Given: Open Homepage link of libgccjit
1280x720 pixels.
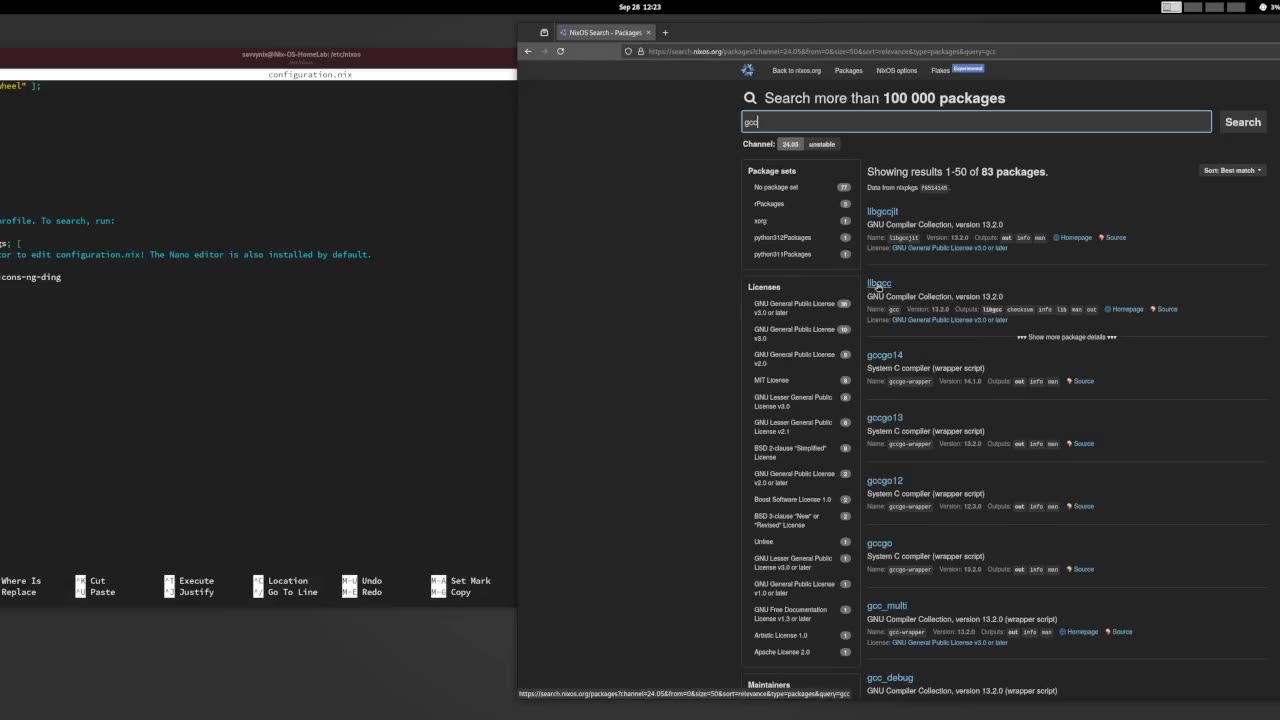Looking at the screenshot, I should pyautogui.click(x=1072, y=238).
